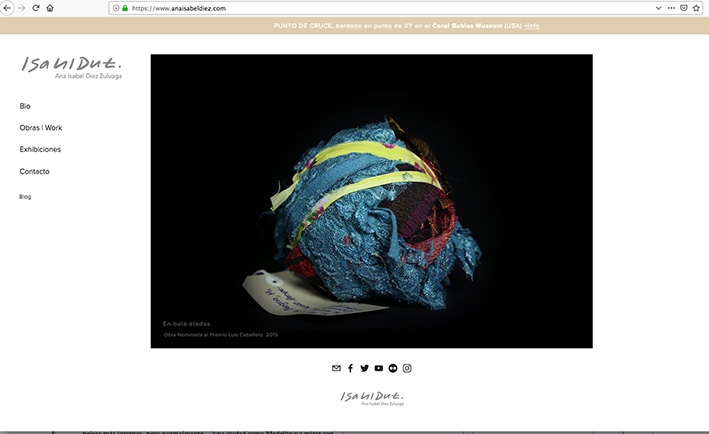The height and width of the screenshot is (434, 709).
Task: Open the Instagram profile icon
Action: (x=407, y=368)
